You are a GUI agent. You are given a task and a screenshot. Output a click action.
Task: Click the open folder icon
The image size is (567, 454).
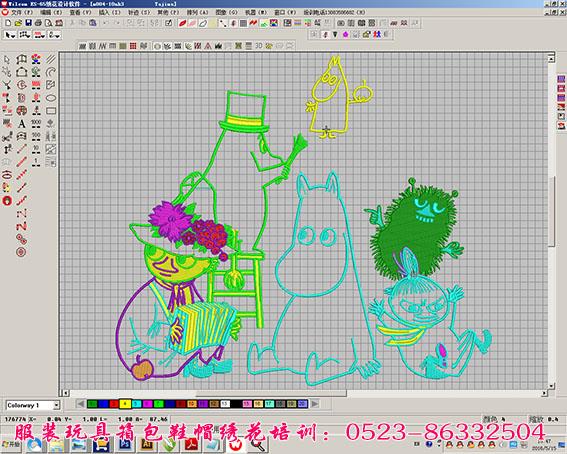click(x=18, y=23)
